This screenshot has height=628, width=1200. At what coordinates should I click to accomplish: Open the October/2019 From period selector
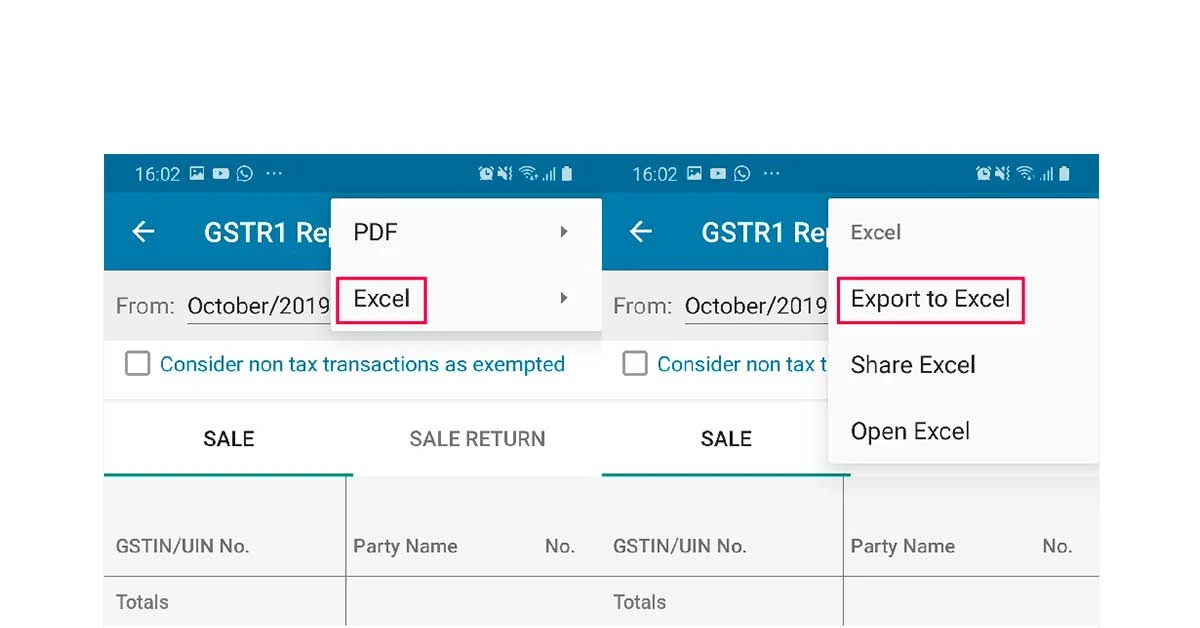[258, 305]
